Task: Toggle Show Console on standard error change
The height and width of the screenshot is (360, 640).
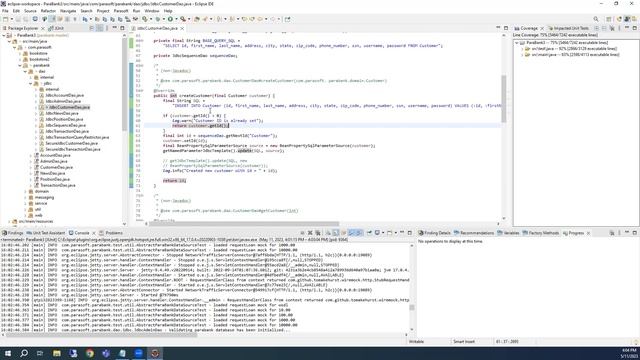Action: (x=359, y=233)
